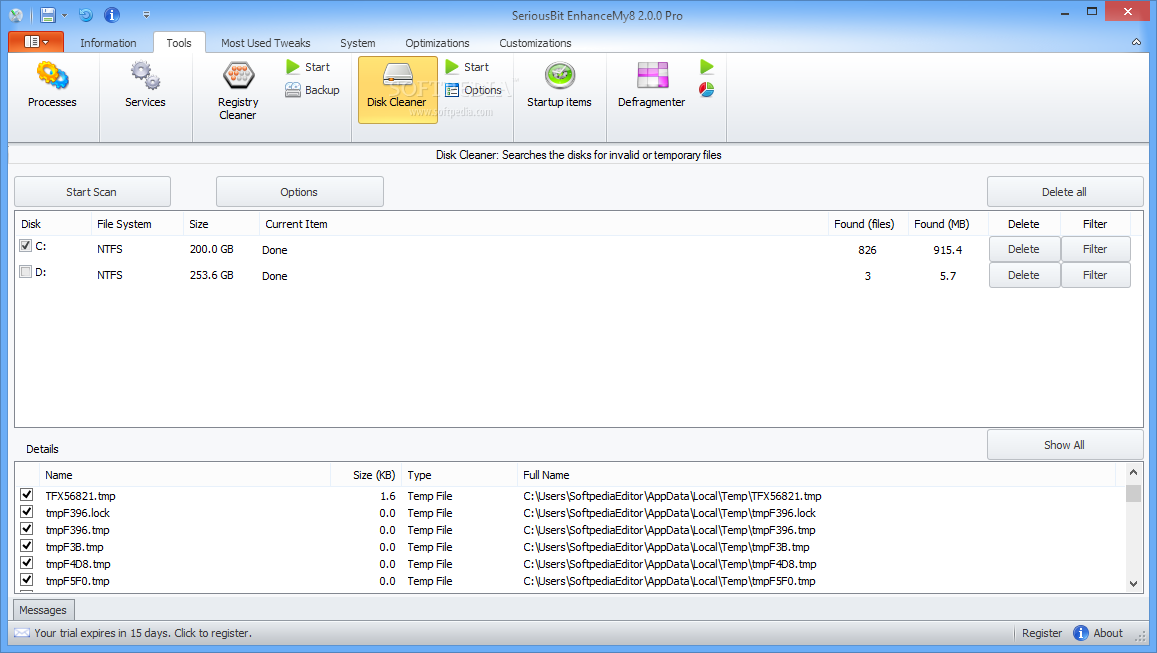Click the Options button below the ribbon
The image size is (1157, 653).
[300, 192]
